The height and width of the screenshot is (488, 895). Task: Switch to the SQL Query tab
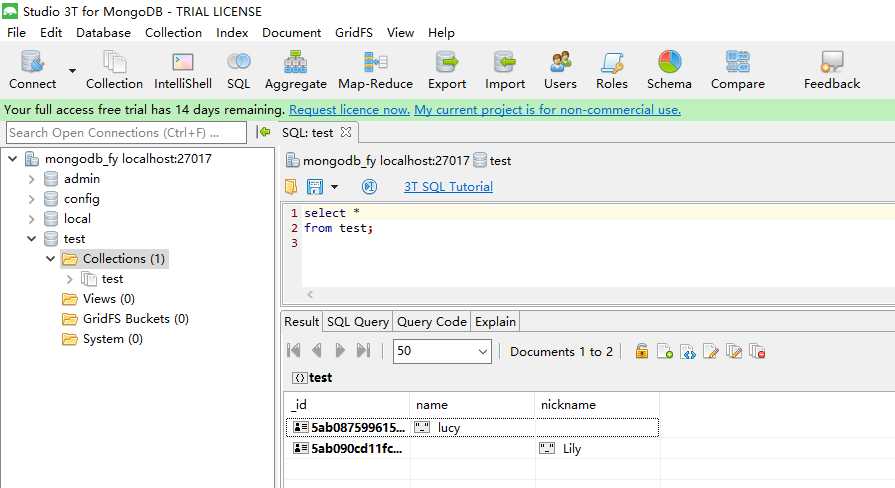pyautogui.click(x=358, y=322)
